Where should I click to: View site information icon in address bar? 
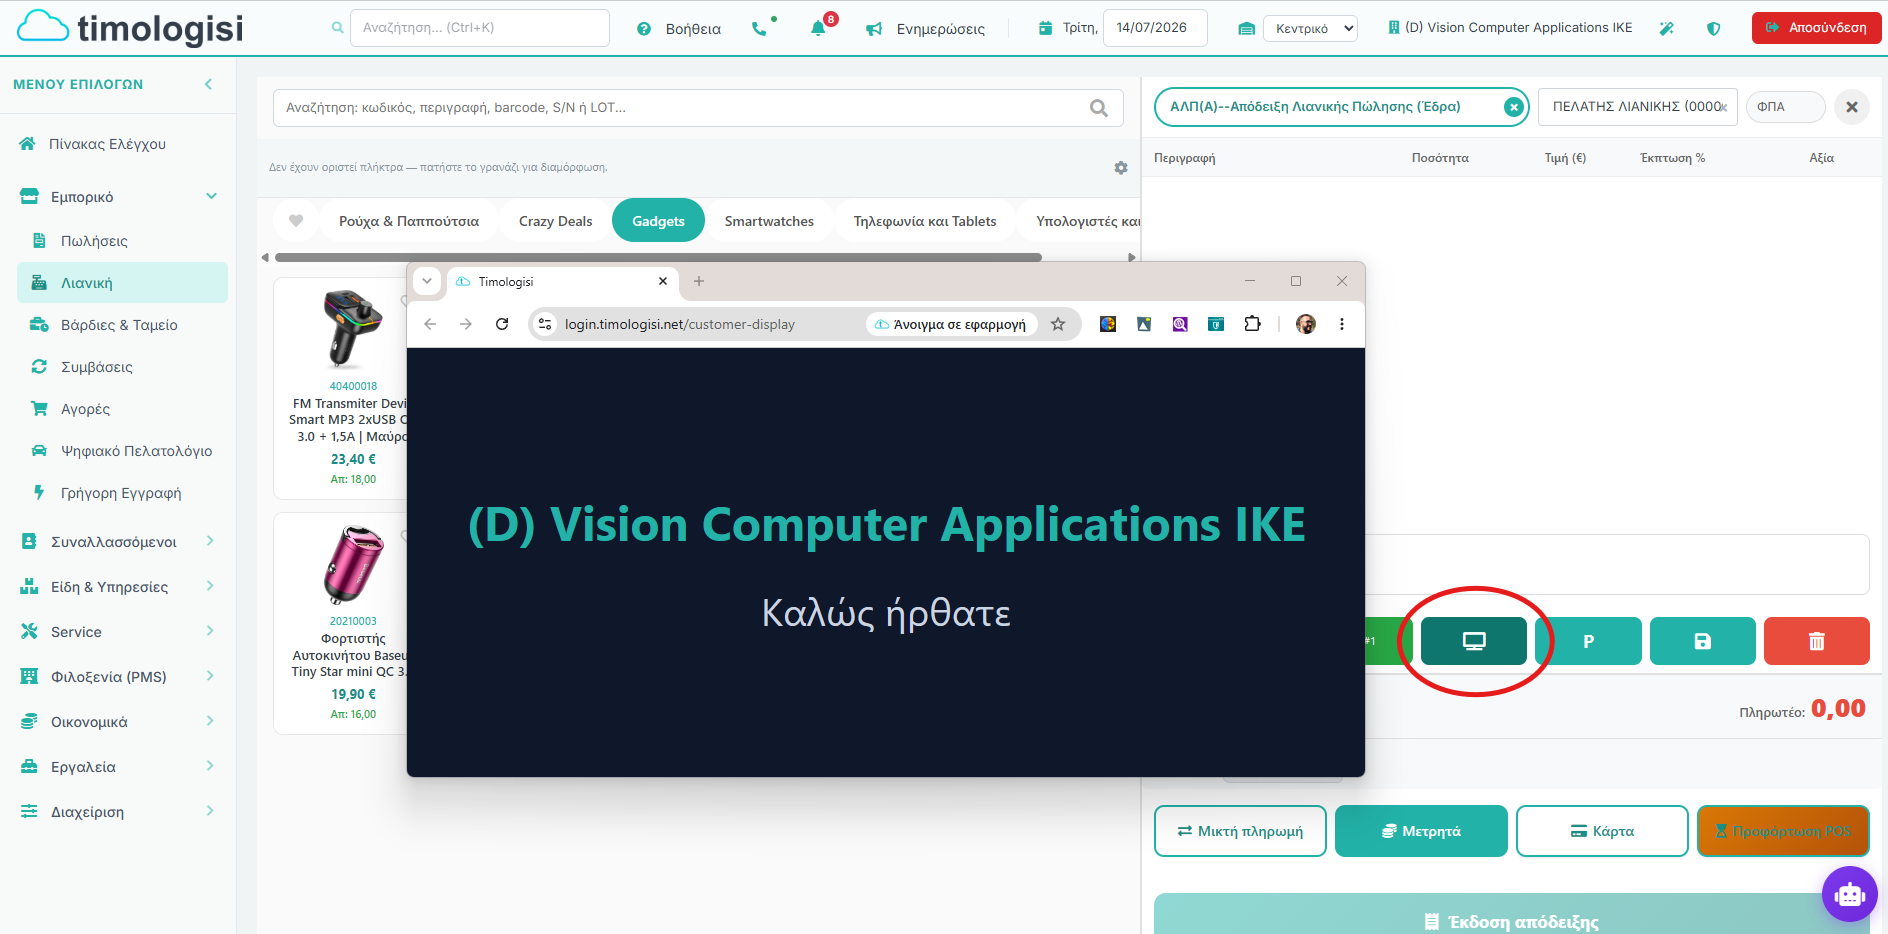545,324
